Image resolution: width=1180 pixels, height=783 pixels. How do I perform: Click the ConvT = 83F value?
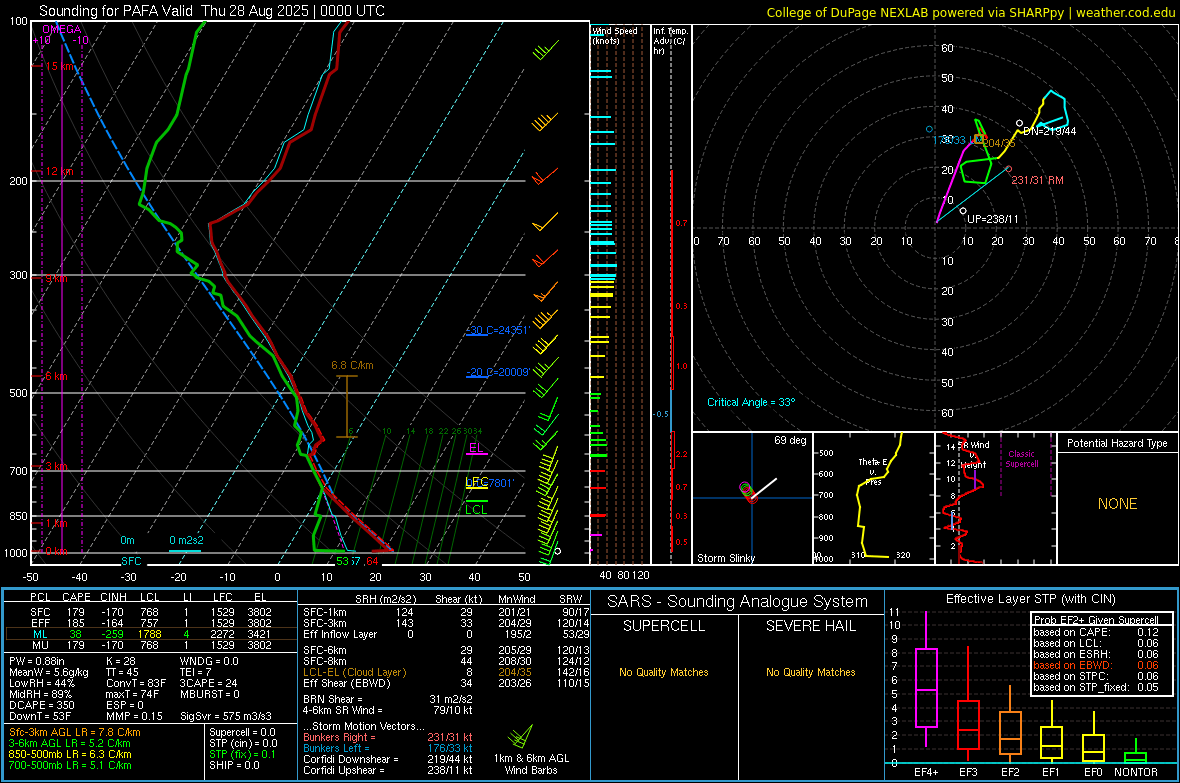tap(136, 683)
